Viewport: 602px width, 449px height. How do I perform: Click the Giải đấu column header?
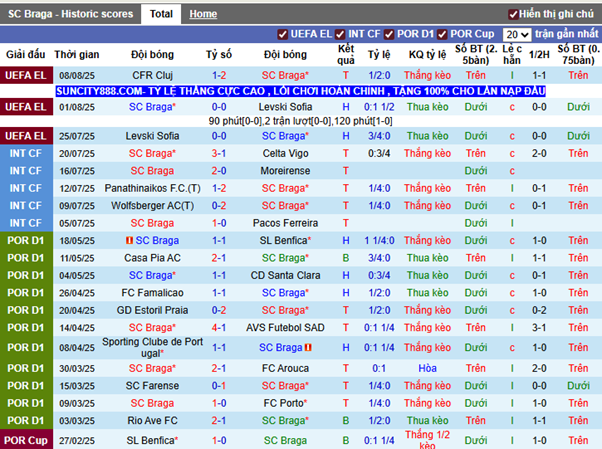tap(26, 55)
